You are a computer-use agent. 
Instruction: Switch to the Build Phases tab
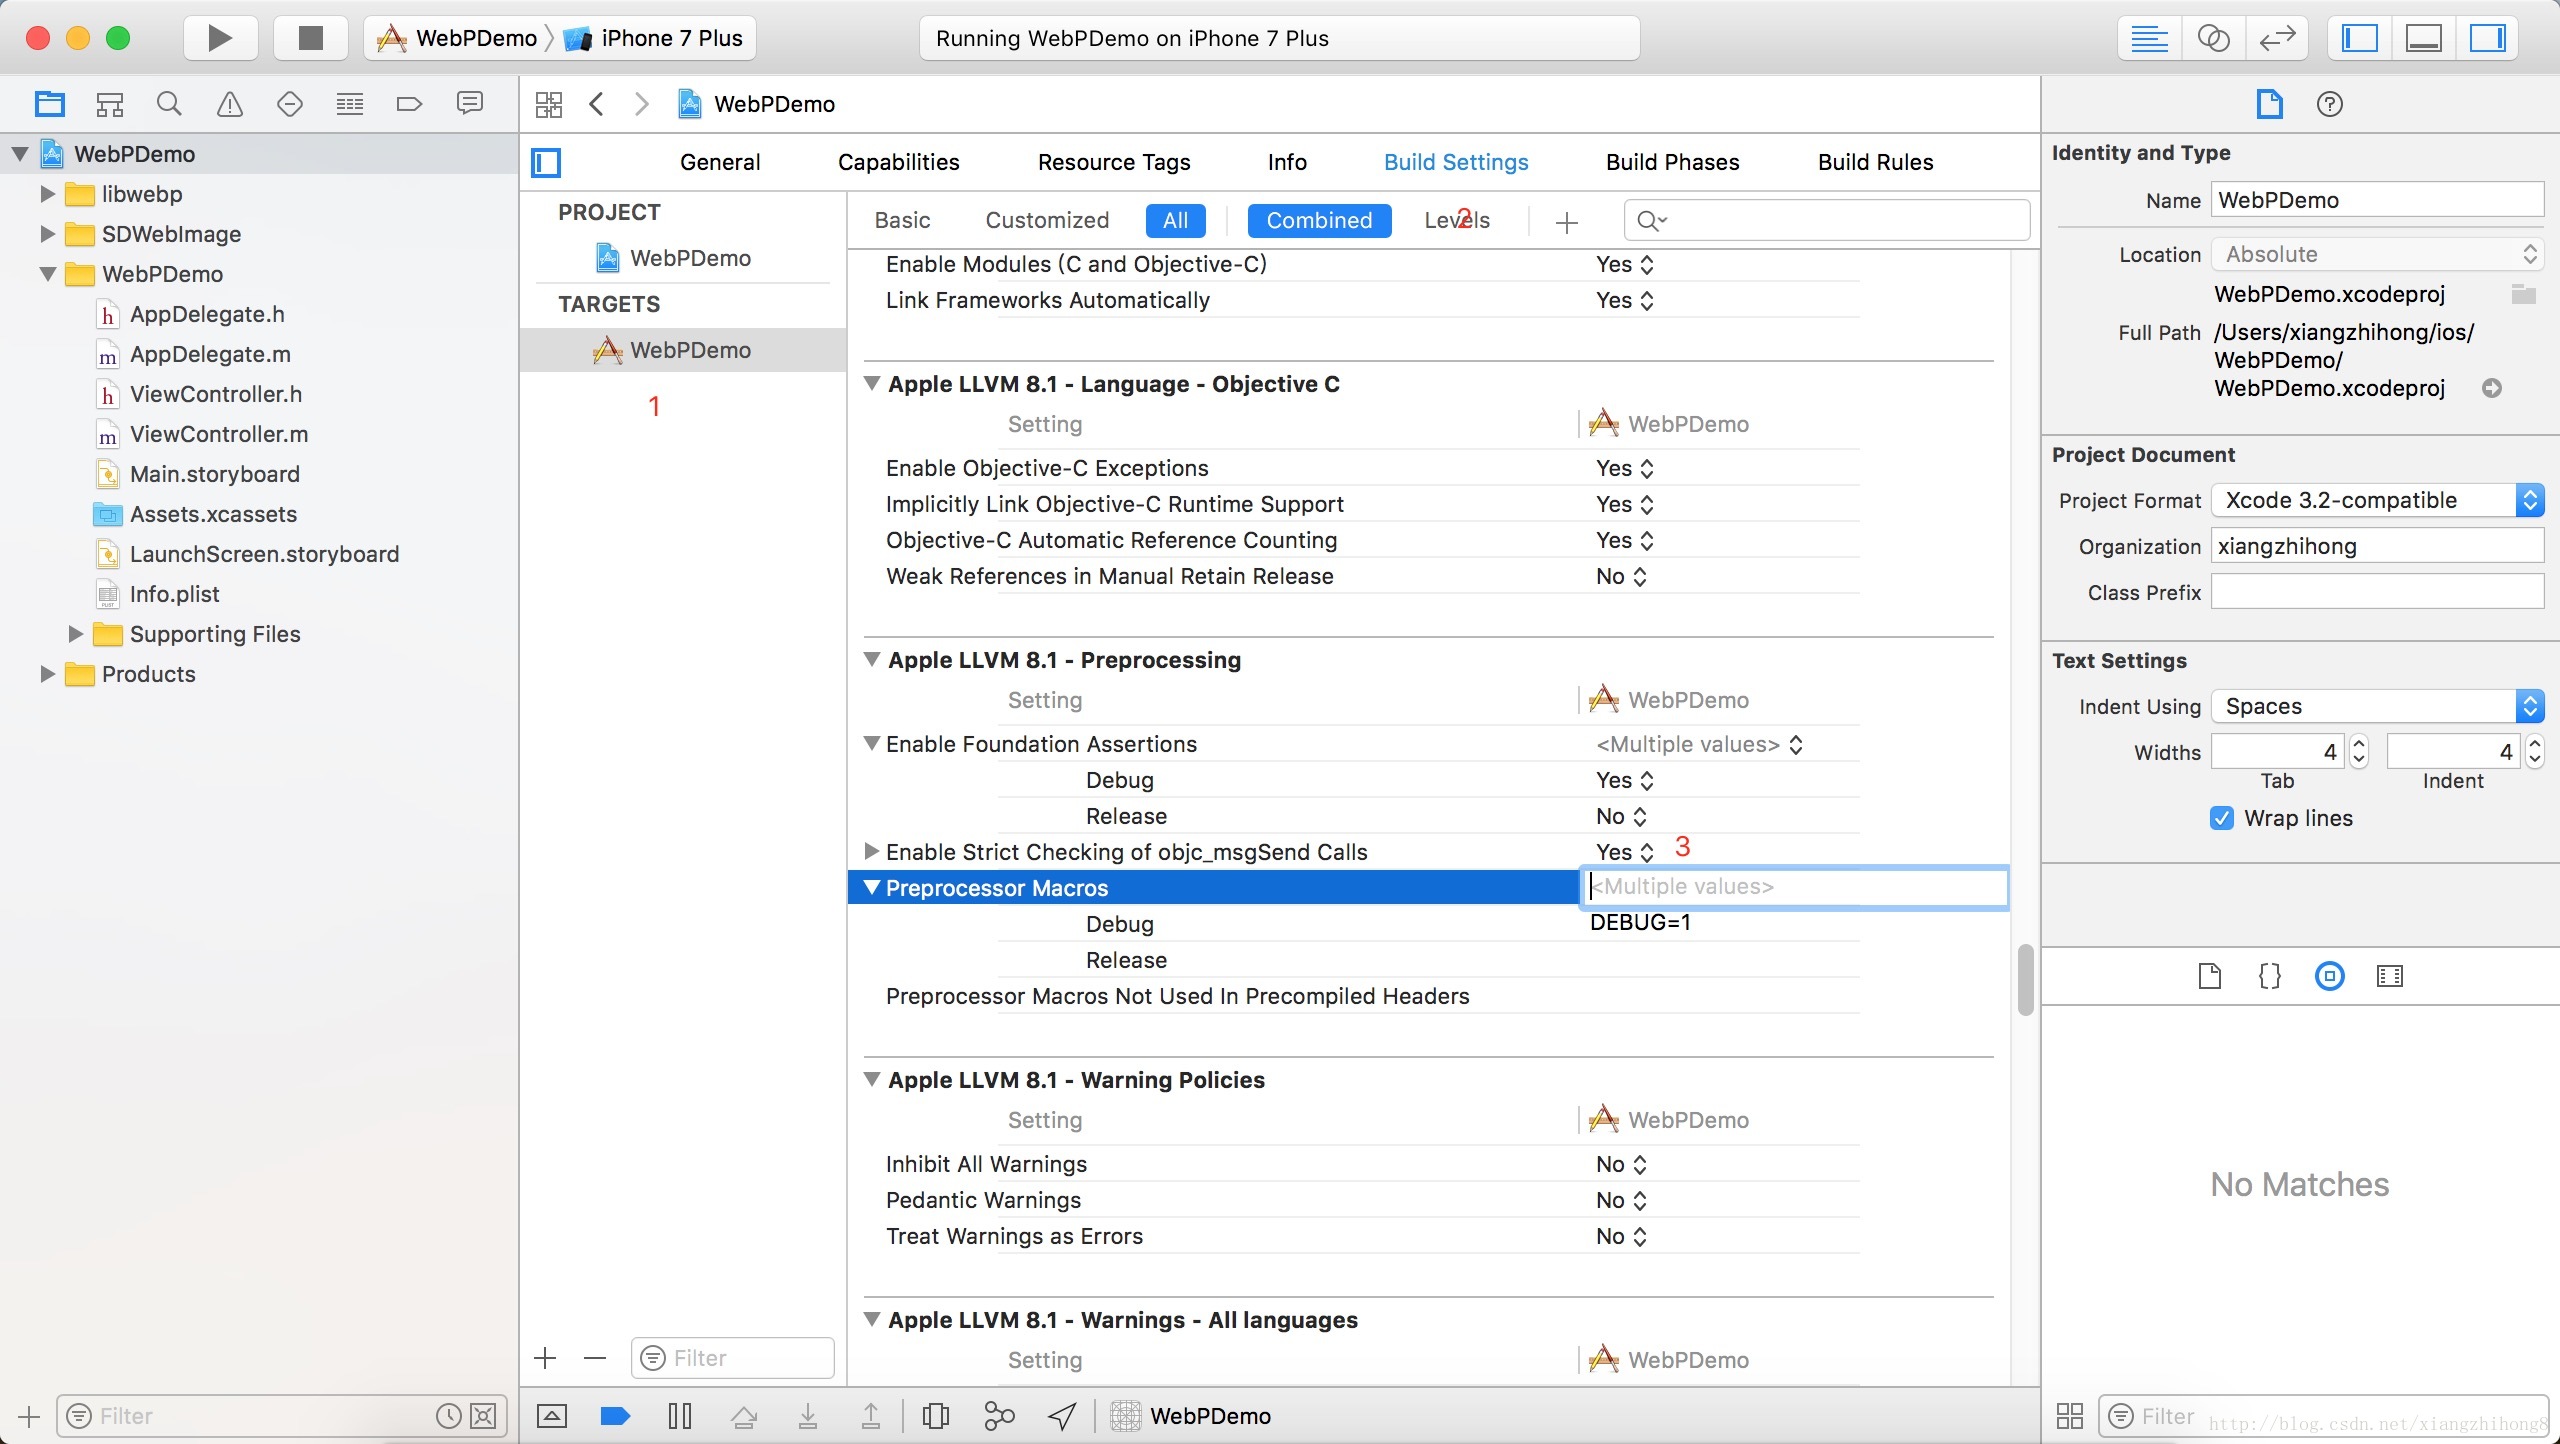1672,162
